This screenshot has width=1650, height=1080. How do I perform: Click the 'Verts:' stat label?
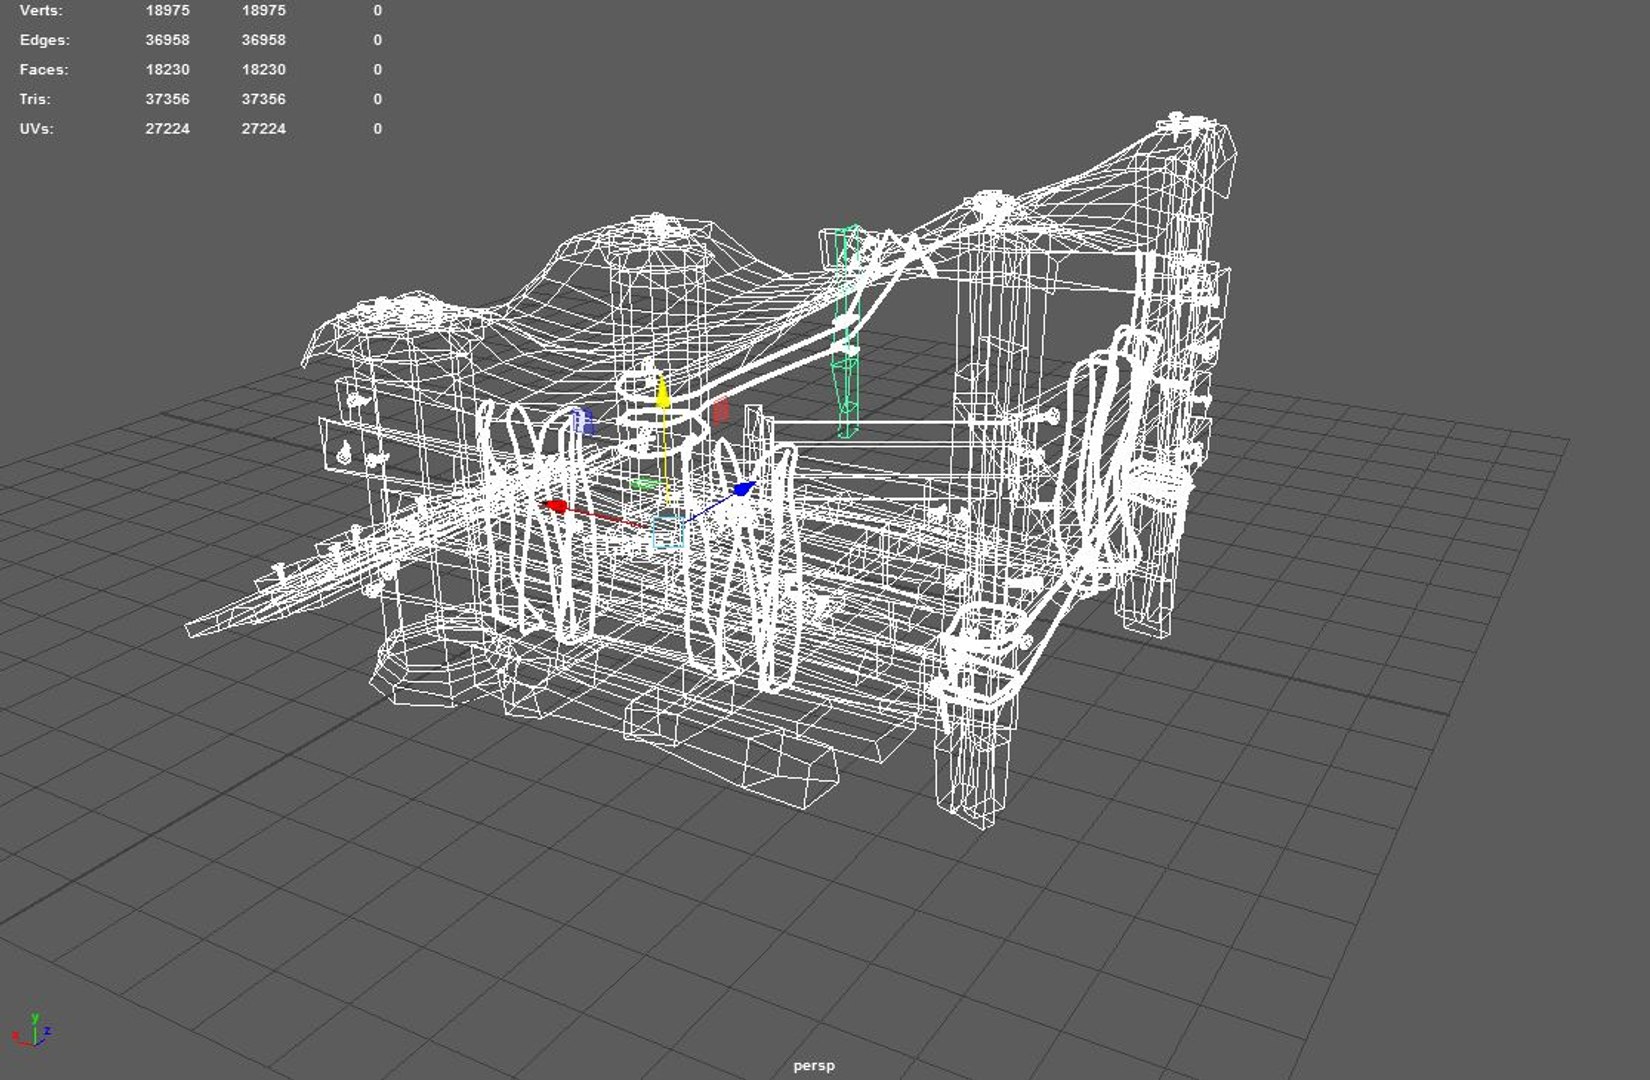pos(41,10)
